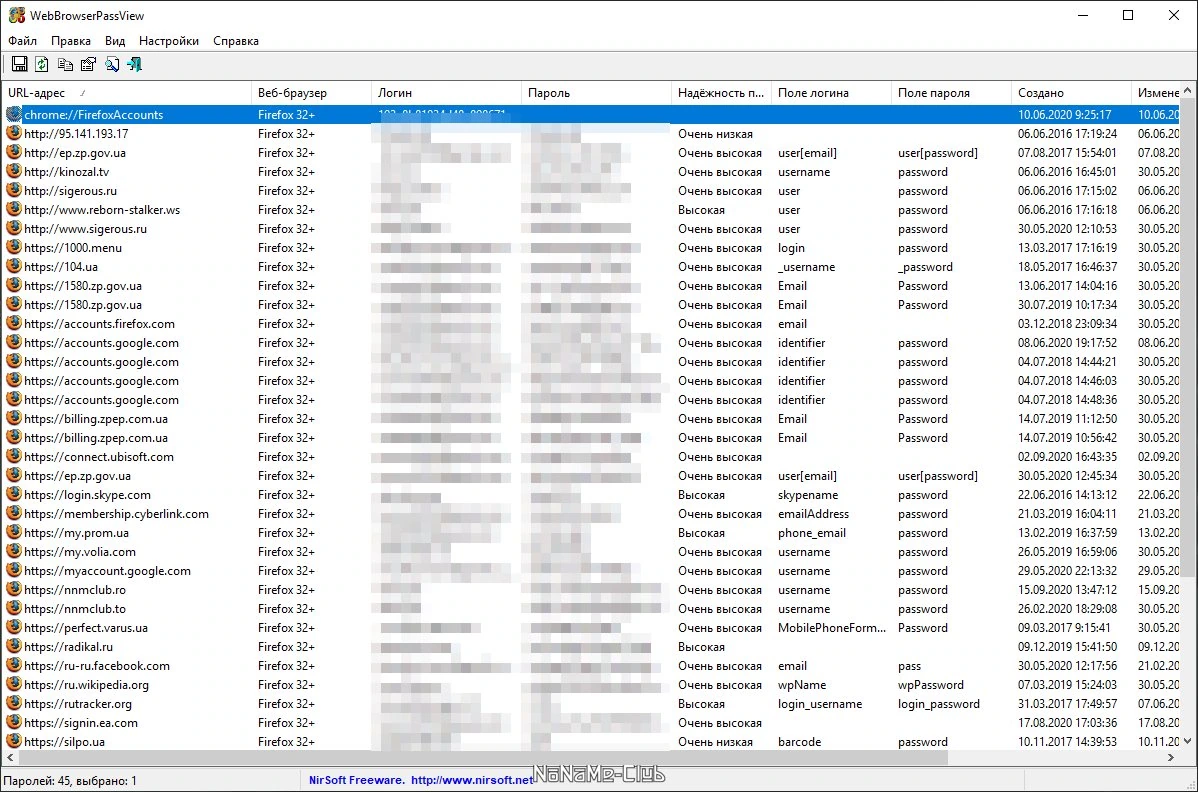The image size is (1198, 792).
Task: Click Firefox icon of http://95.141.193.17 row
Action: coord(14,133)
